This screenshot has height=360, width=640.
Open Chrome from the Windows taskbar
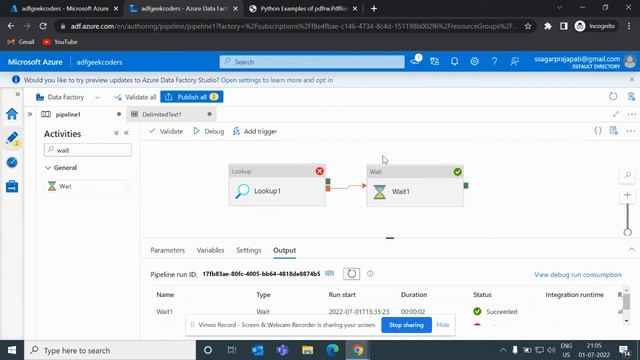coord(358,350)
